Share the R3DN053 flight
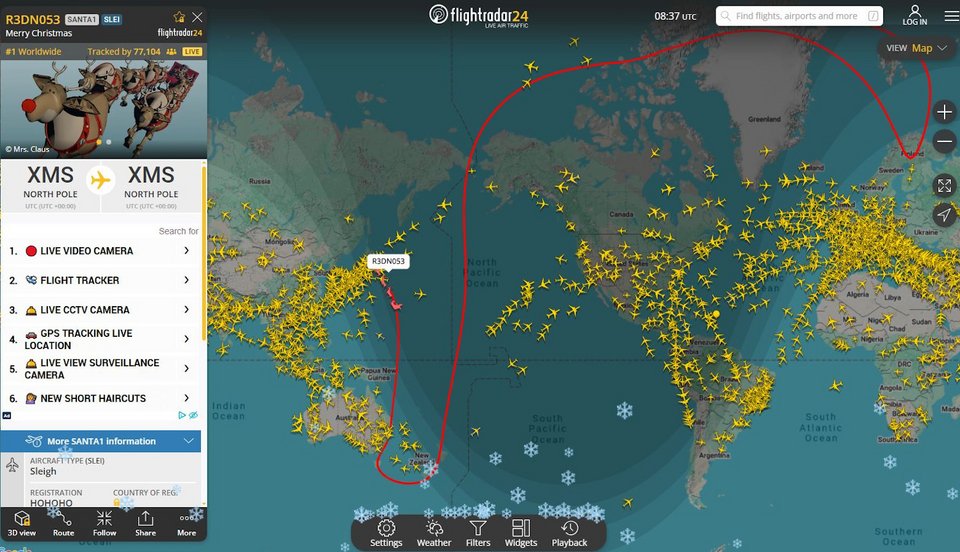This screenshot has height=552, width=960. click(145, 523)
